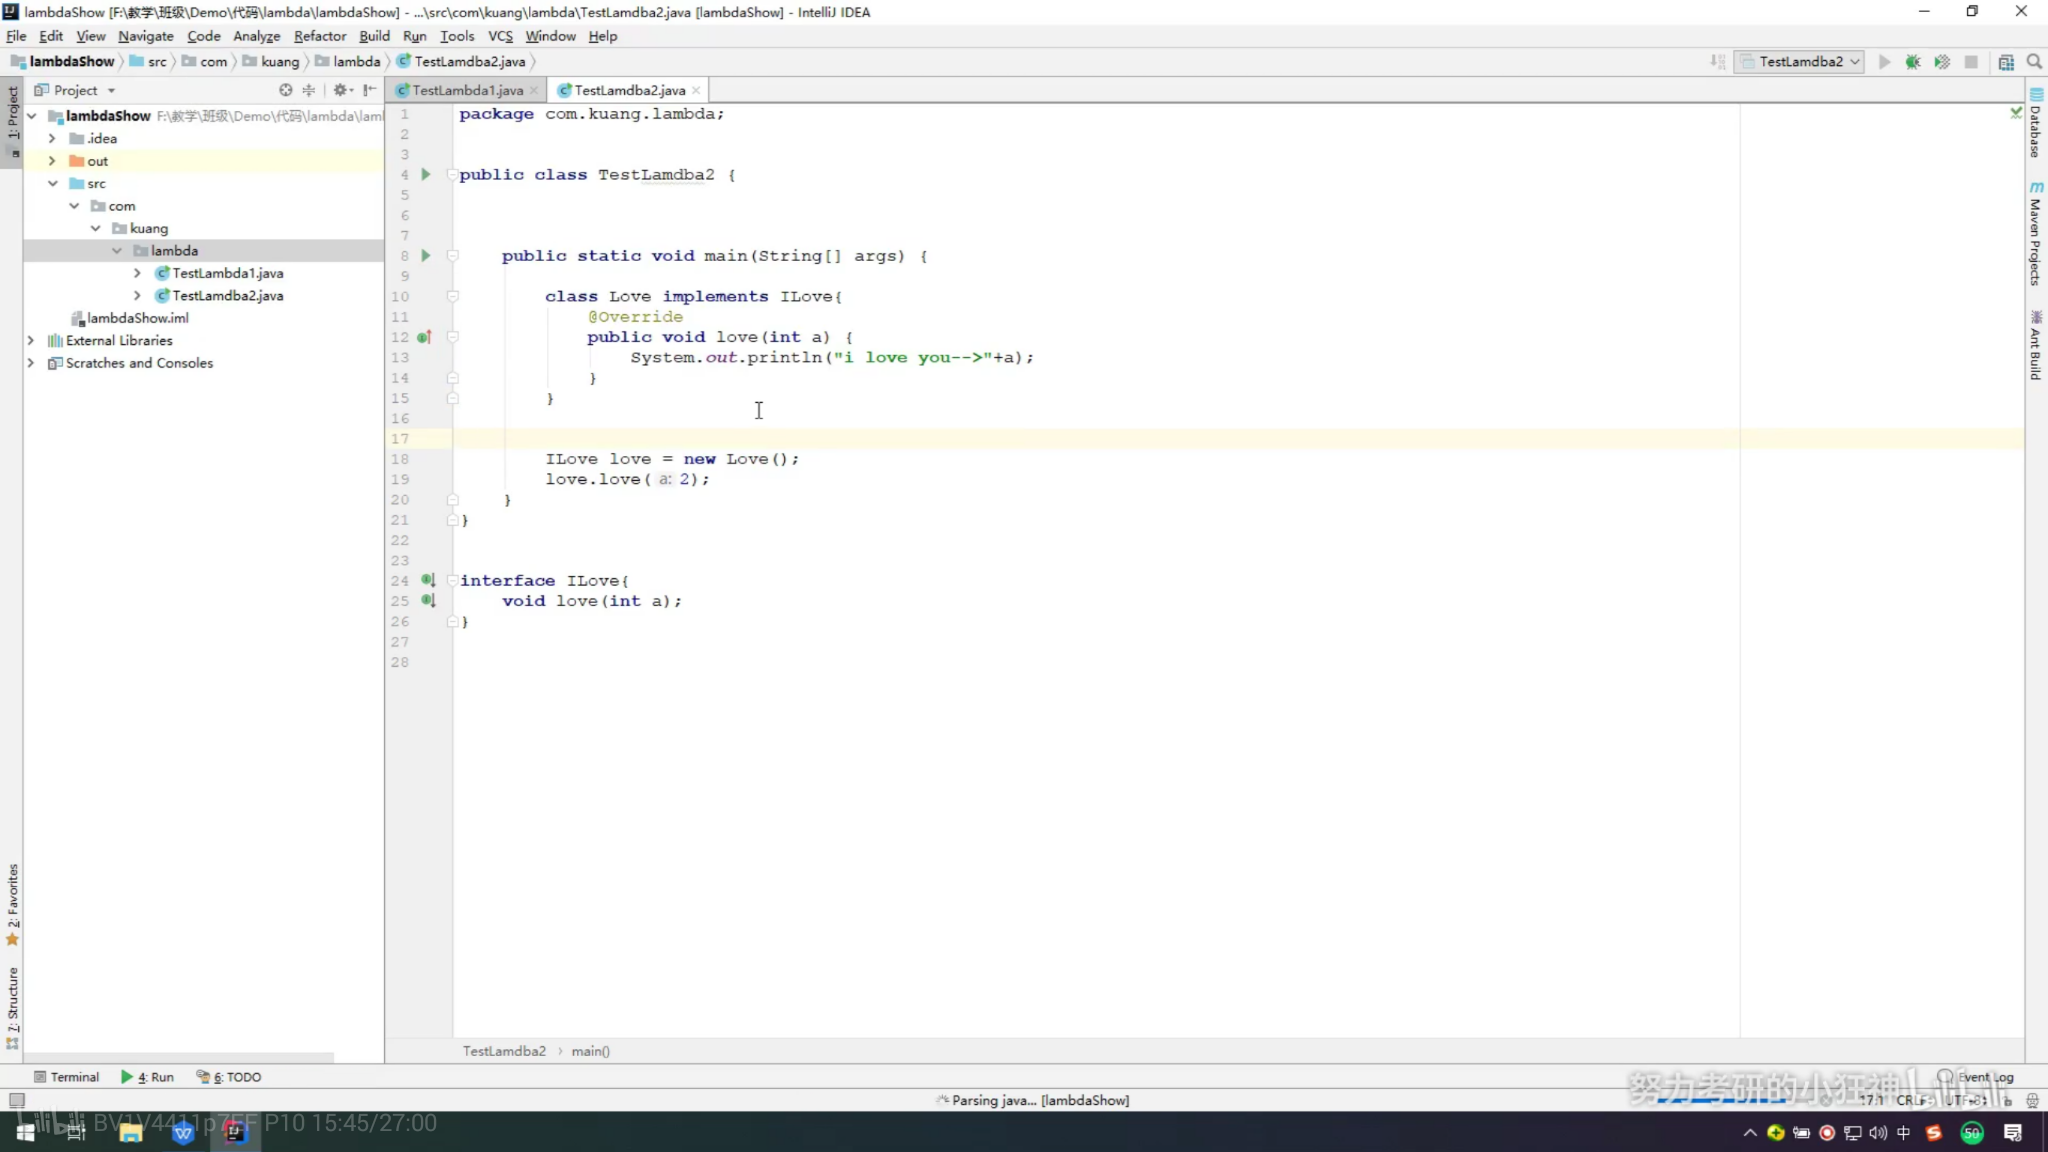
Task: Expand the .idea folder
Action: click(52, 138)
